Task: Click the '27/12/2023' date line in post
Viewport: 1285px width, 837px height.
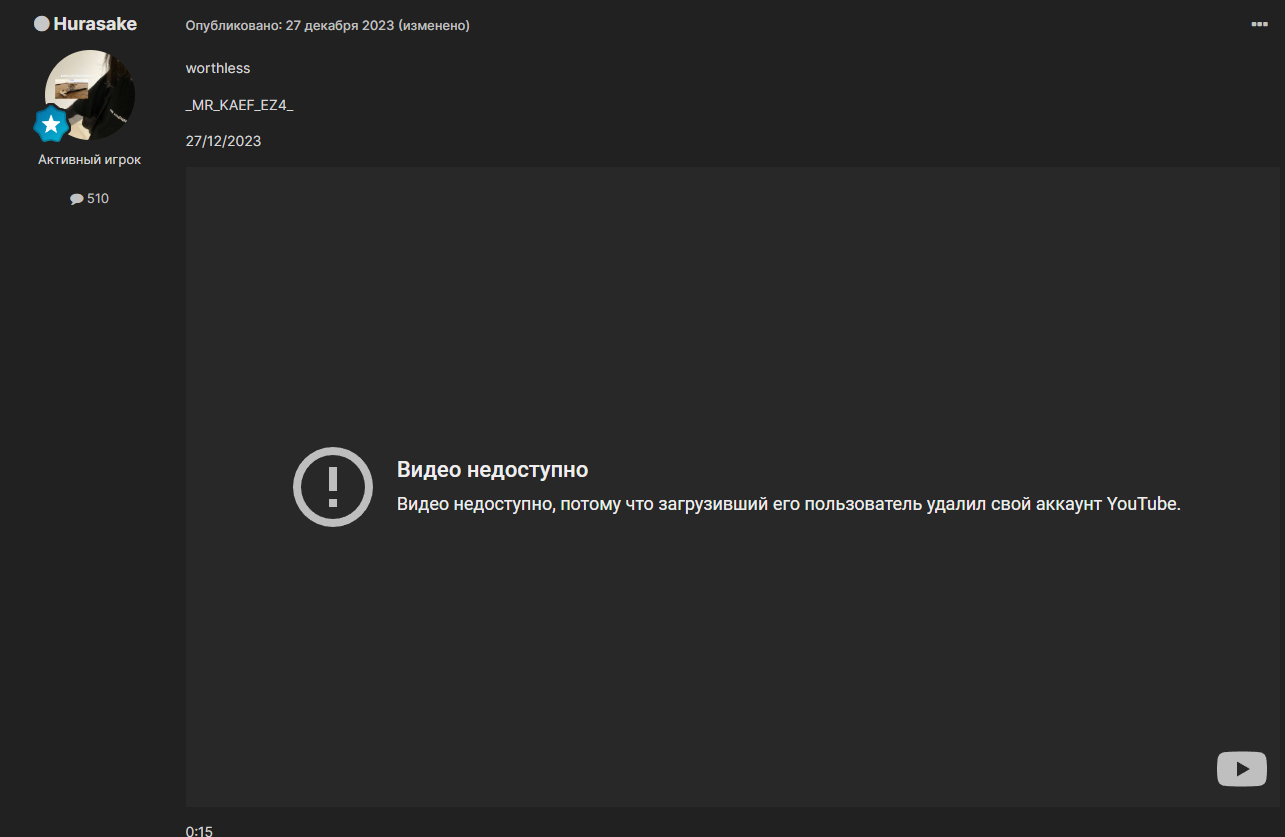Action: [223, 141]
